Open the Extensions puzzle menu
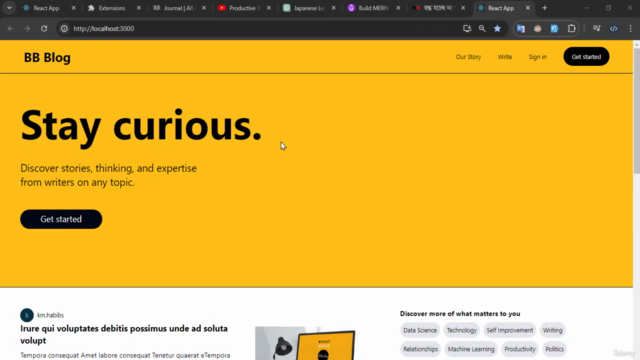This screenshot has width=640, height=360. click(571, 29)
